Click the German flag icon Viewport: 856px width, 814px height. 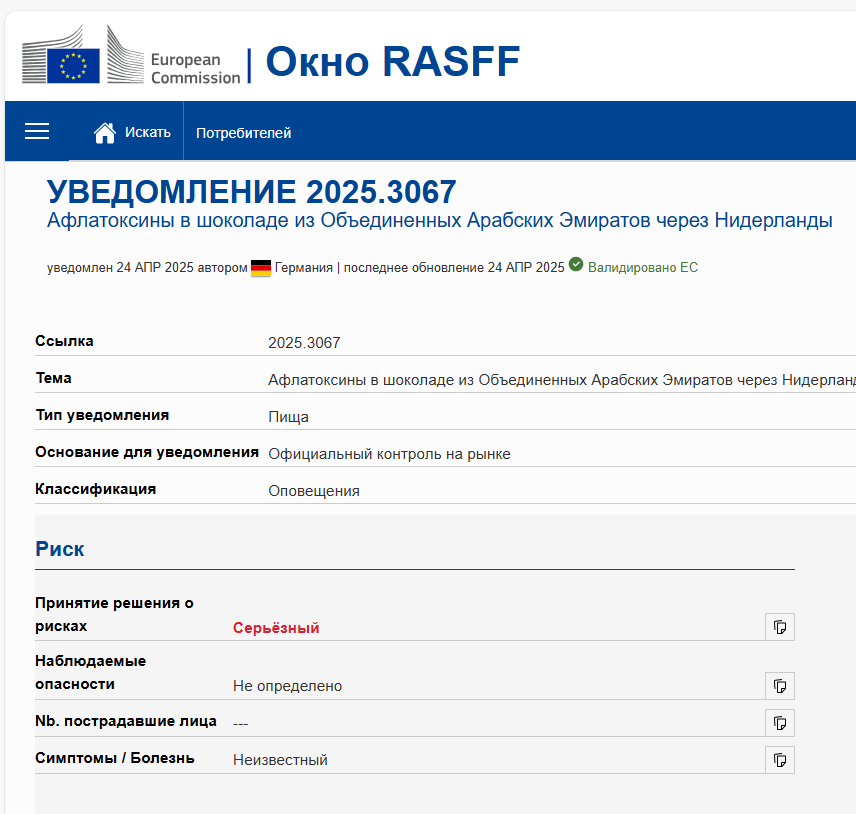261,268
